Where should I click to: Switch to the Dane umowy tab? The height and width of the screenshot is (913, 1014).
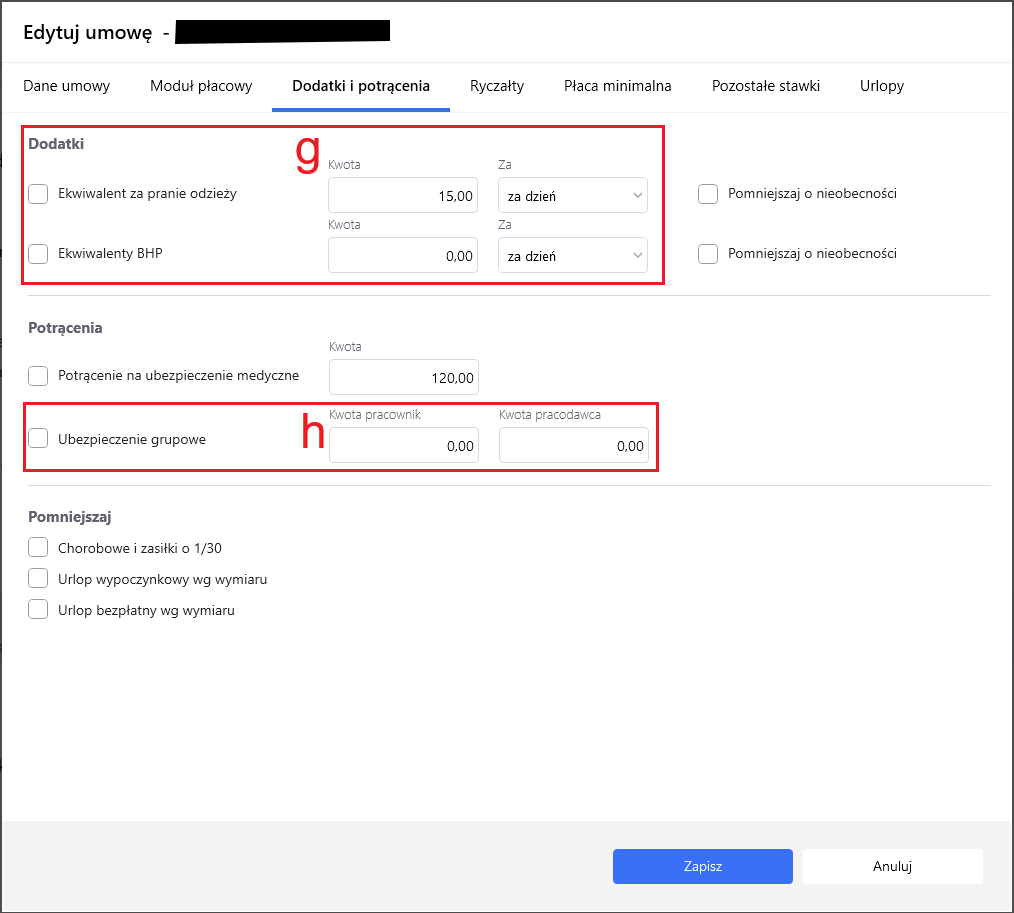pyautogui.click(x=66, y=86)
